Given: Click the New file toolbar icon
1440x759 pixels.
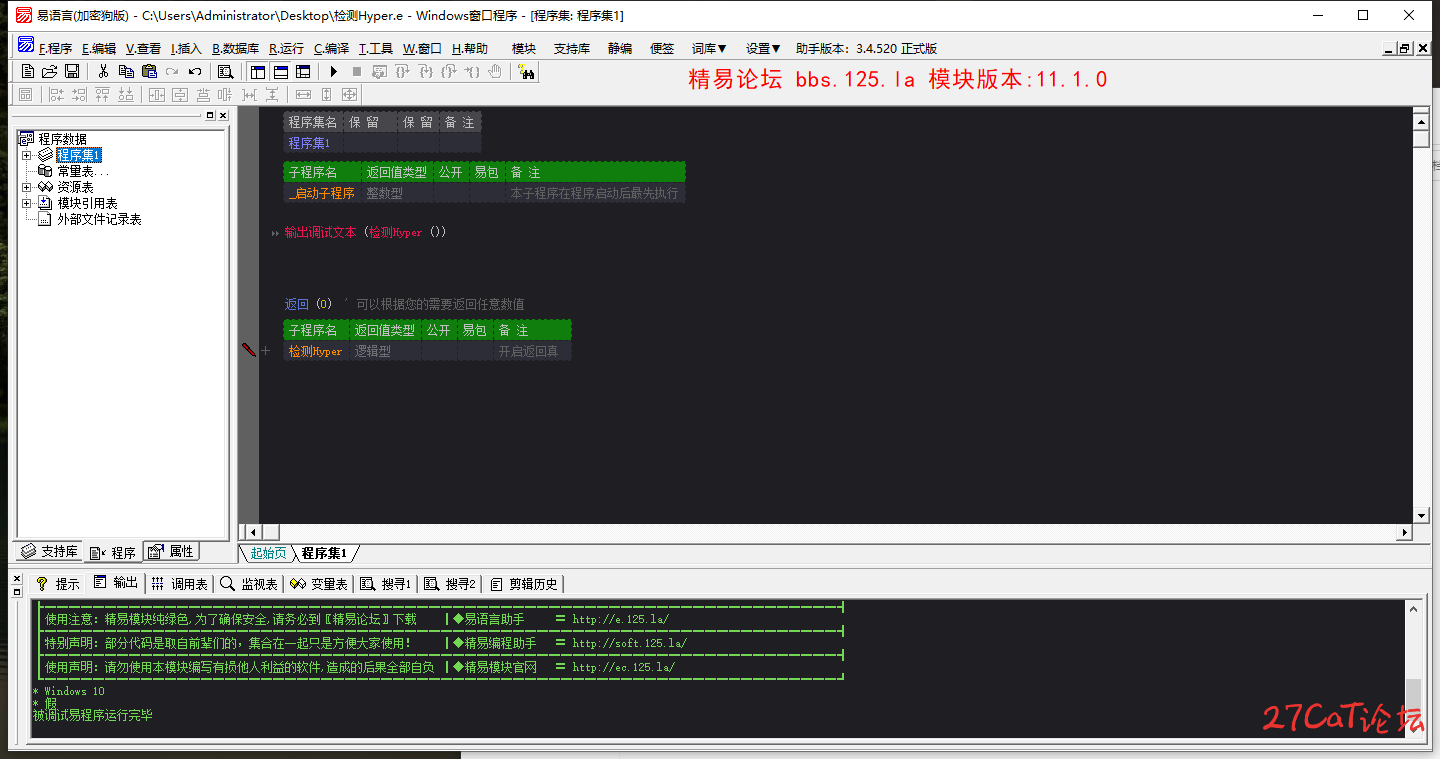Looking at the screenshot, I should (28, 71).
